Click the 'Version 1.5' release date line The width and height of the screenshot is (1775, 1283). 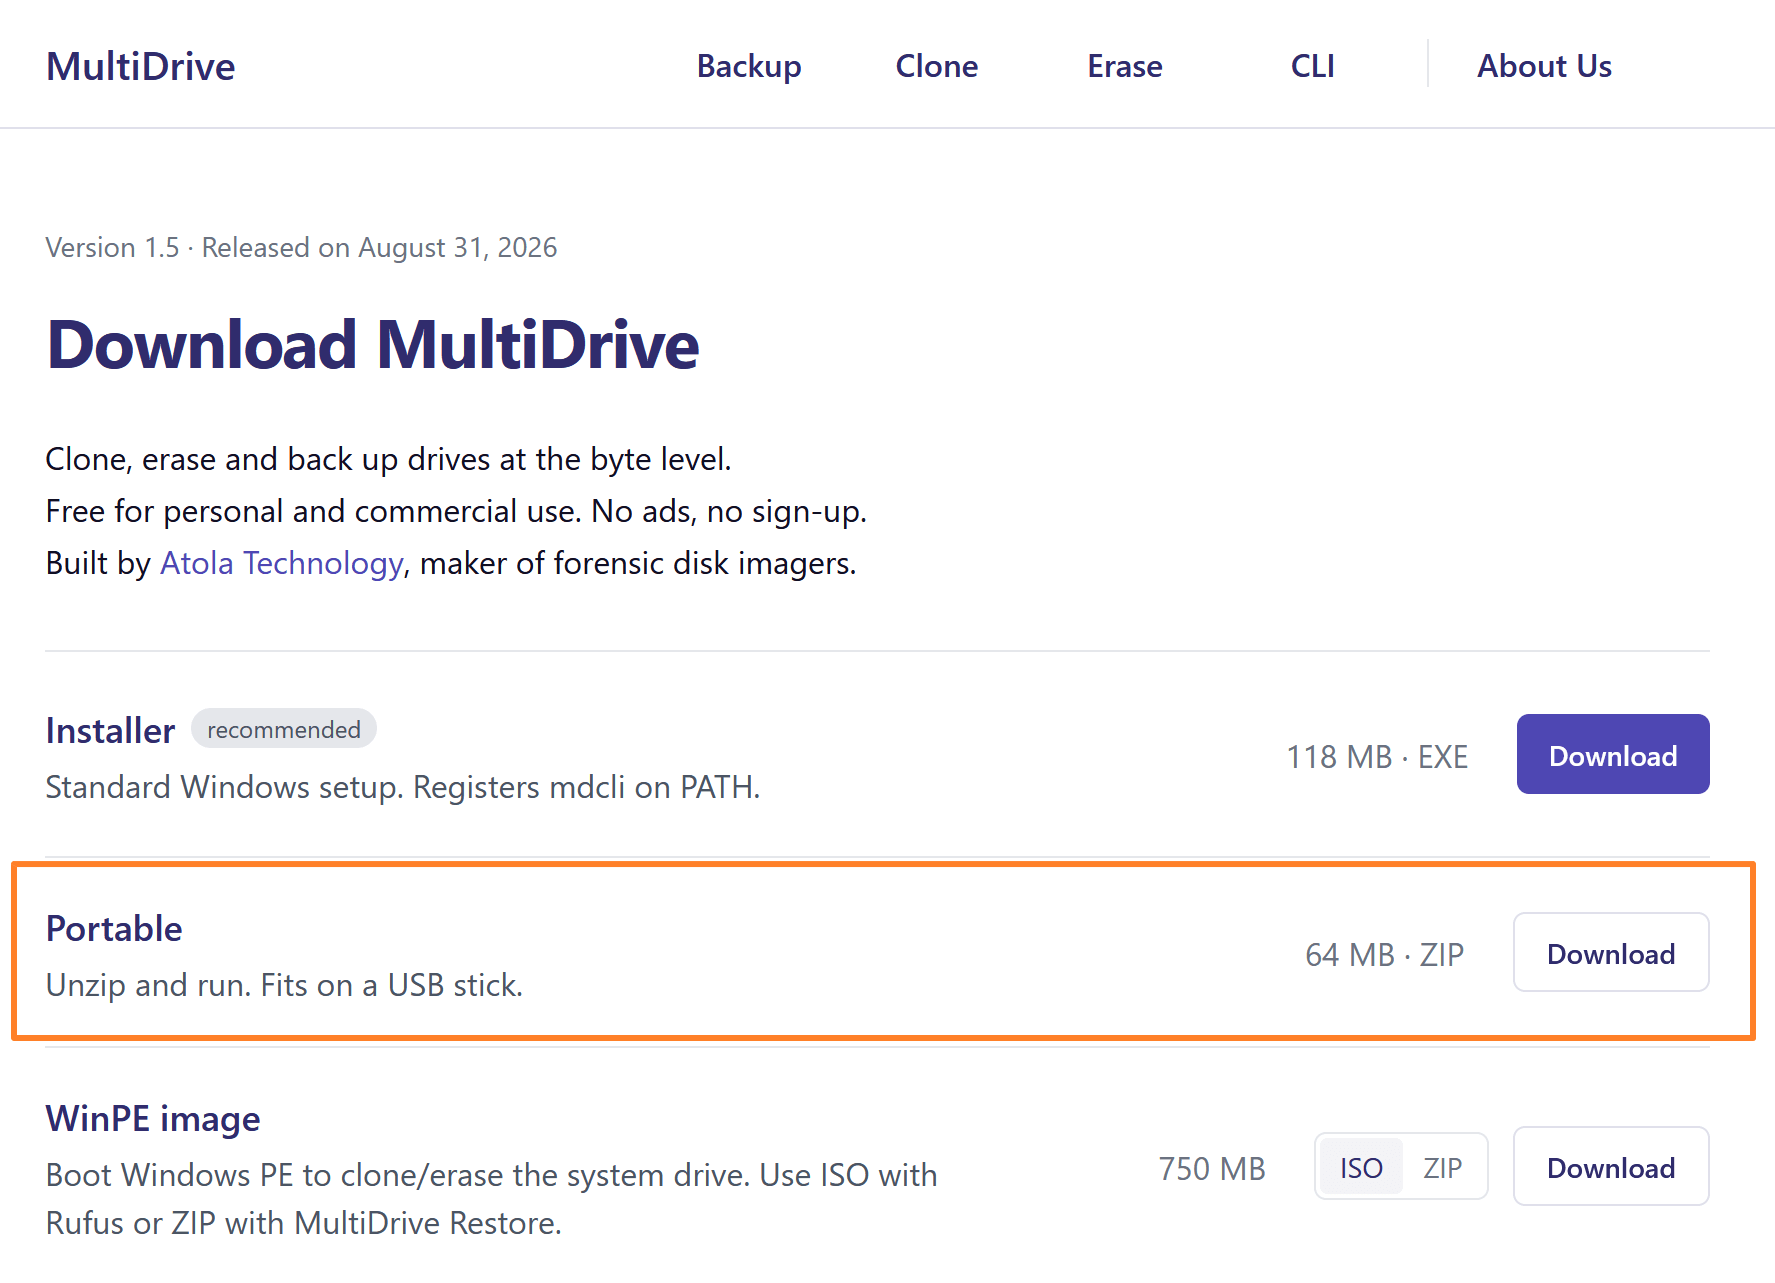click(x=301, y=247)
